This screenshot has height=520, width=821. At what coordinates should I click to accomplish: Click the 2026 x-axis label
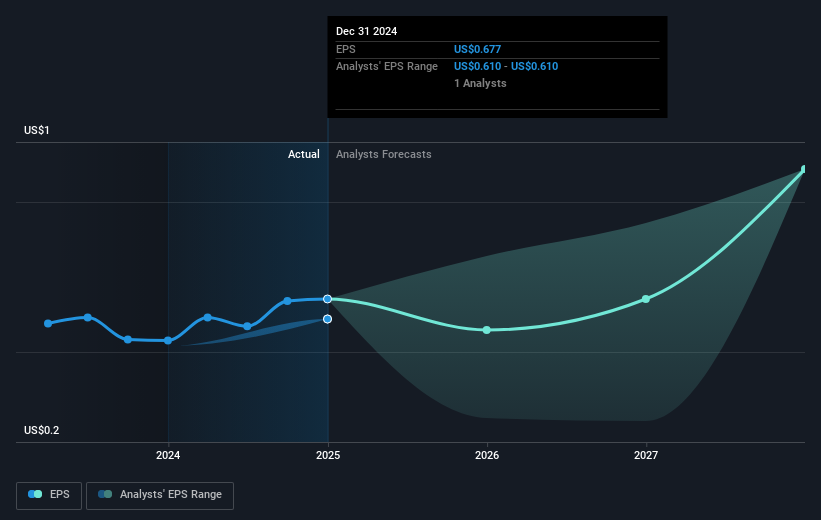coord(487,455)
